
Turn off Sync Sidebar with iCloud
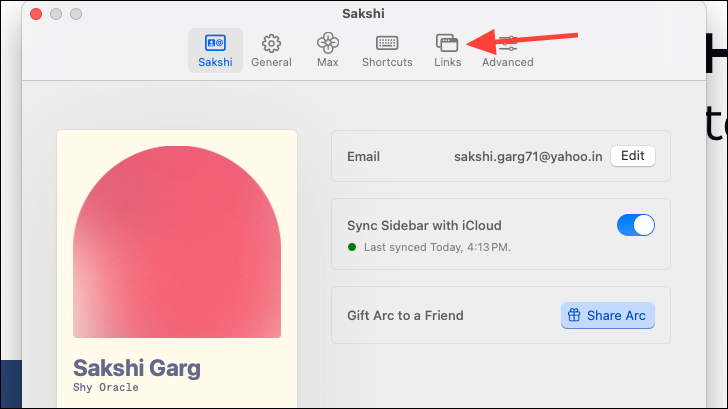(x=636, y=225)
